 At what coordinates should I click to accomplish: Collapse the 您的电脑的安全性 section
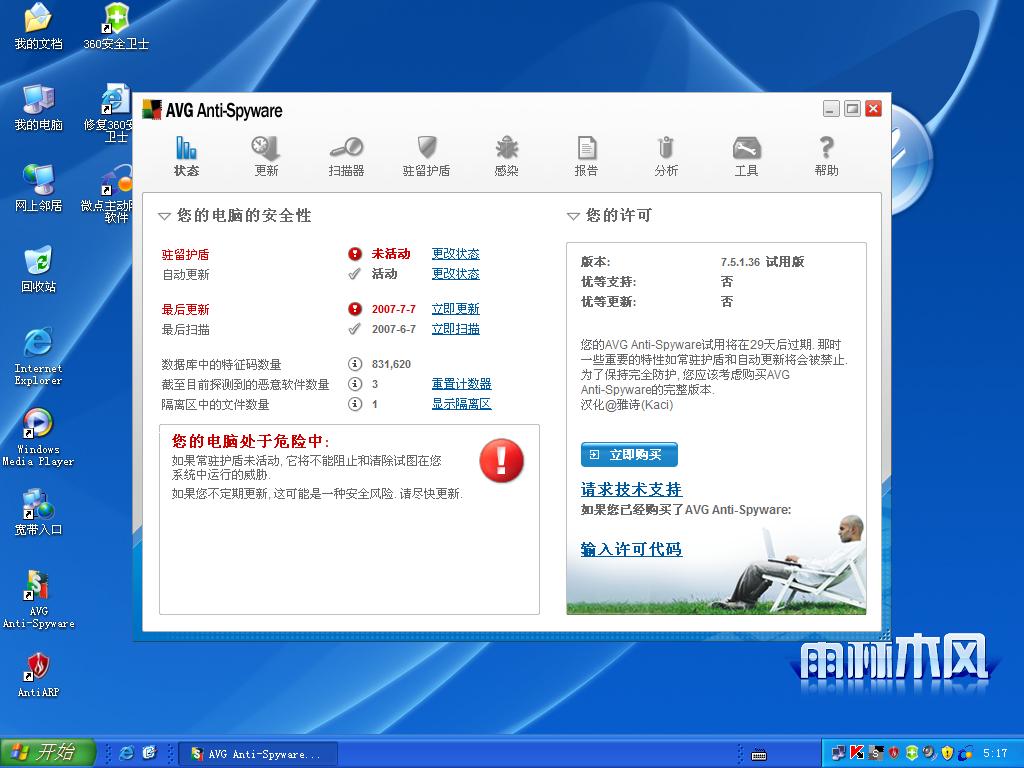click(x=165, y=216)
